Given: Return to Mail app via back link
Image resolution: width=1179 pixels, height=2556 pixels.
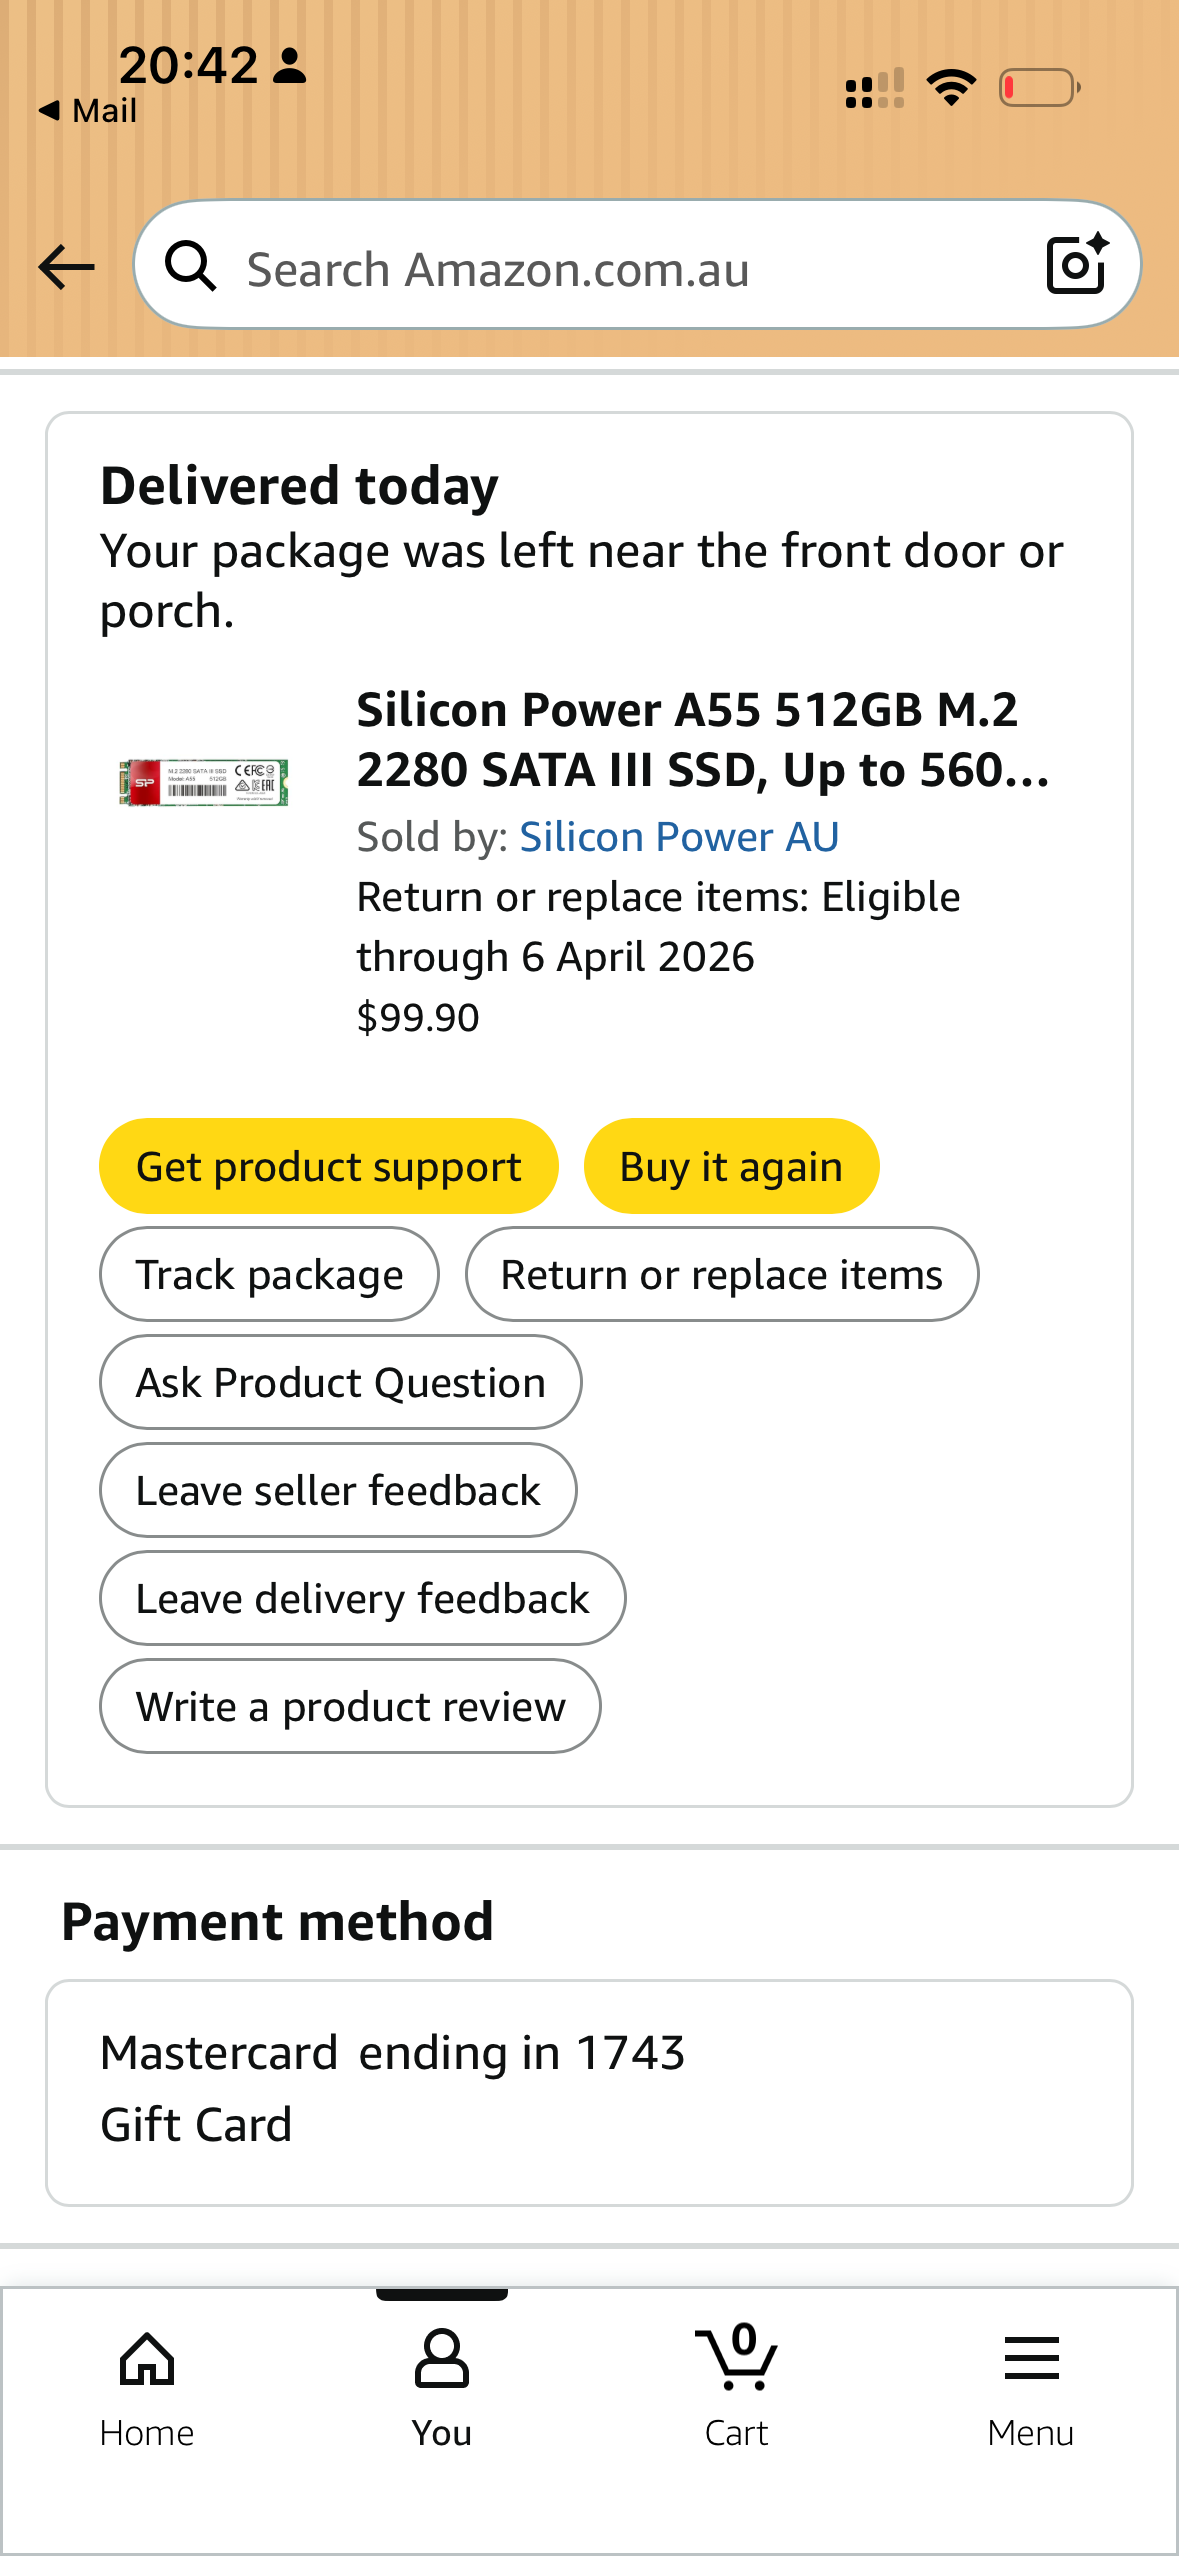Looking at the screenshot, I should (x=88, y=111).
